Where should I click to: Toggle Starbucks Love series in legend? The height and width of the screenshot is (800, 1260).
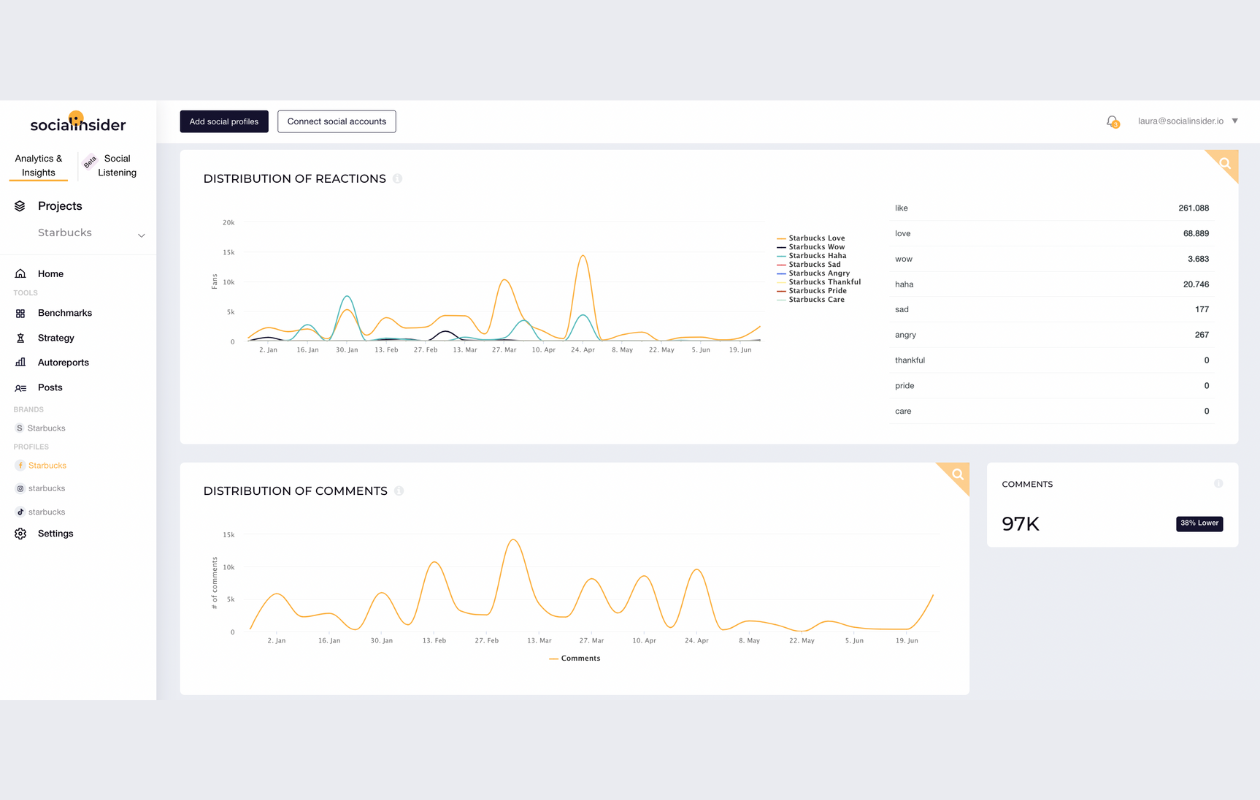click(x=811, y=238)
